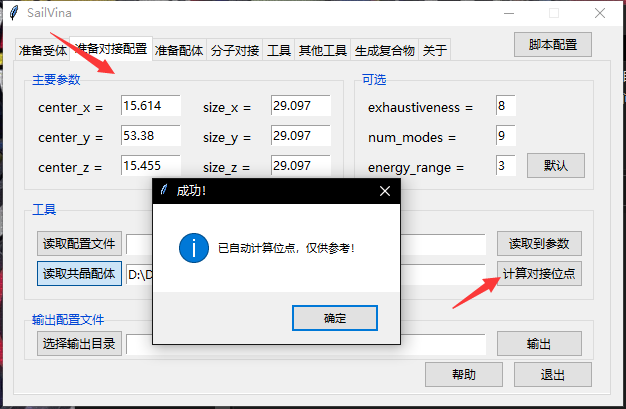Viewport: 626px width, 409px height.
Task: Close the 成功! dialog with its X
Action: [x=385, y=191]
